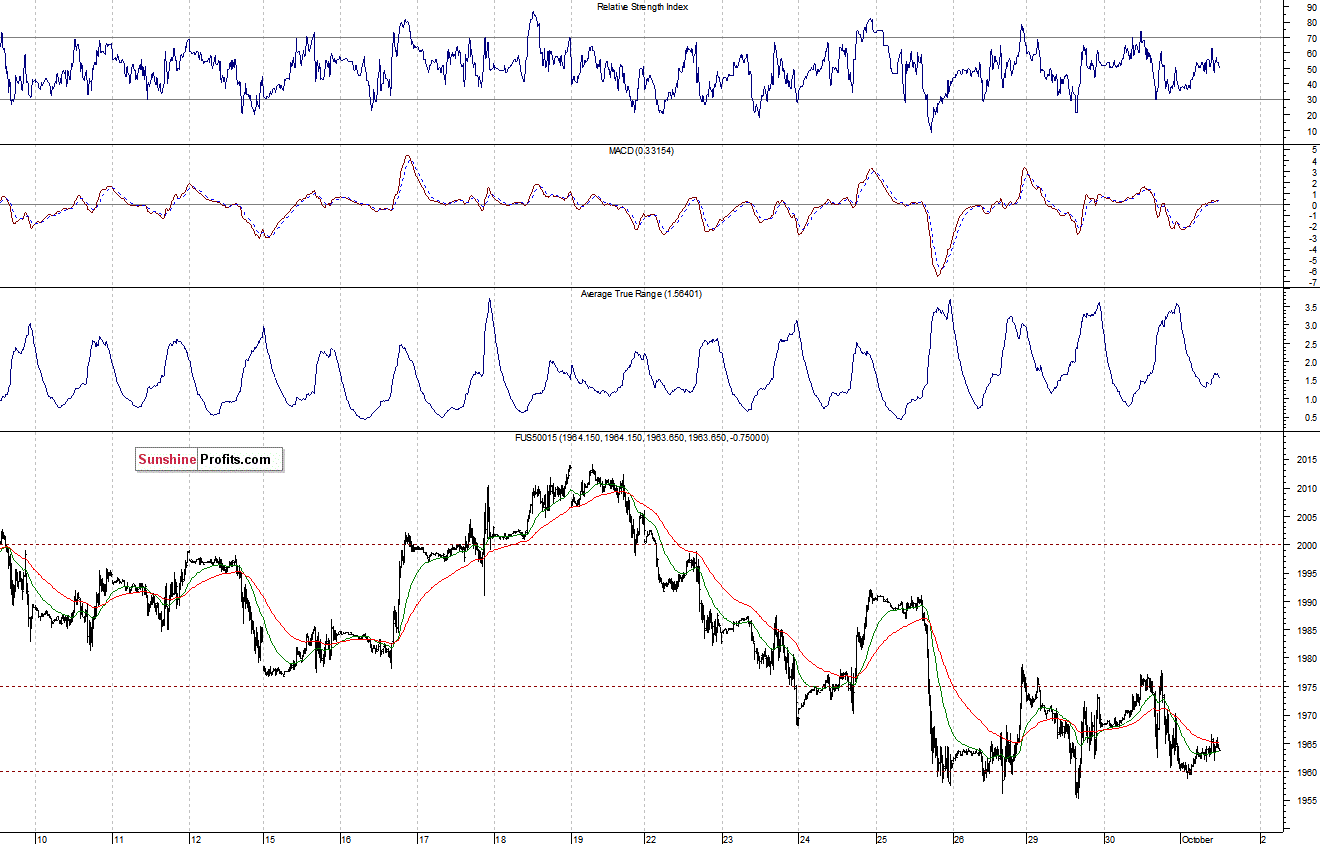Click RSI scale value 30
The height and width of the screenshot is (844, 1320).
coord(1310,100)
